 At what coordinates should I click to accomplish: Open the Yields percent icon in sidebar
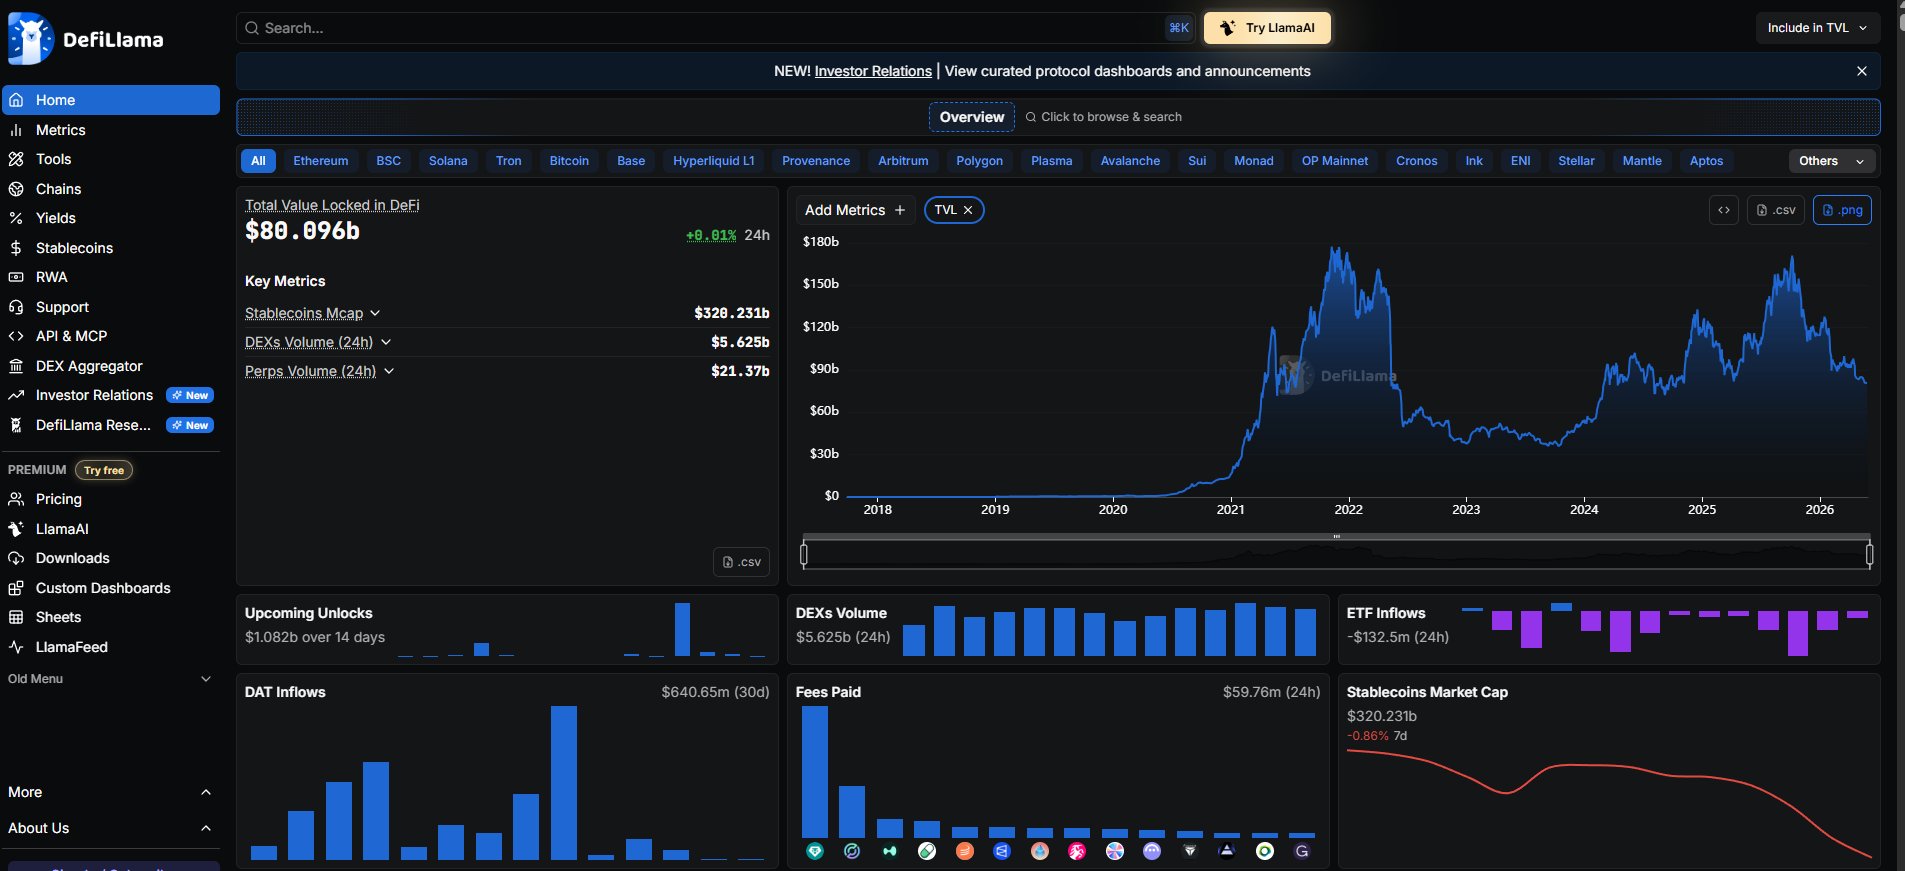(x=16, y=218)
